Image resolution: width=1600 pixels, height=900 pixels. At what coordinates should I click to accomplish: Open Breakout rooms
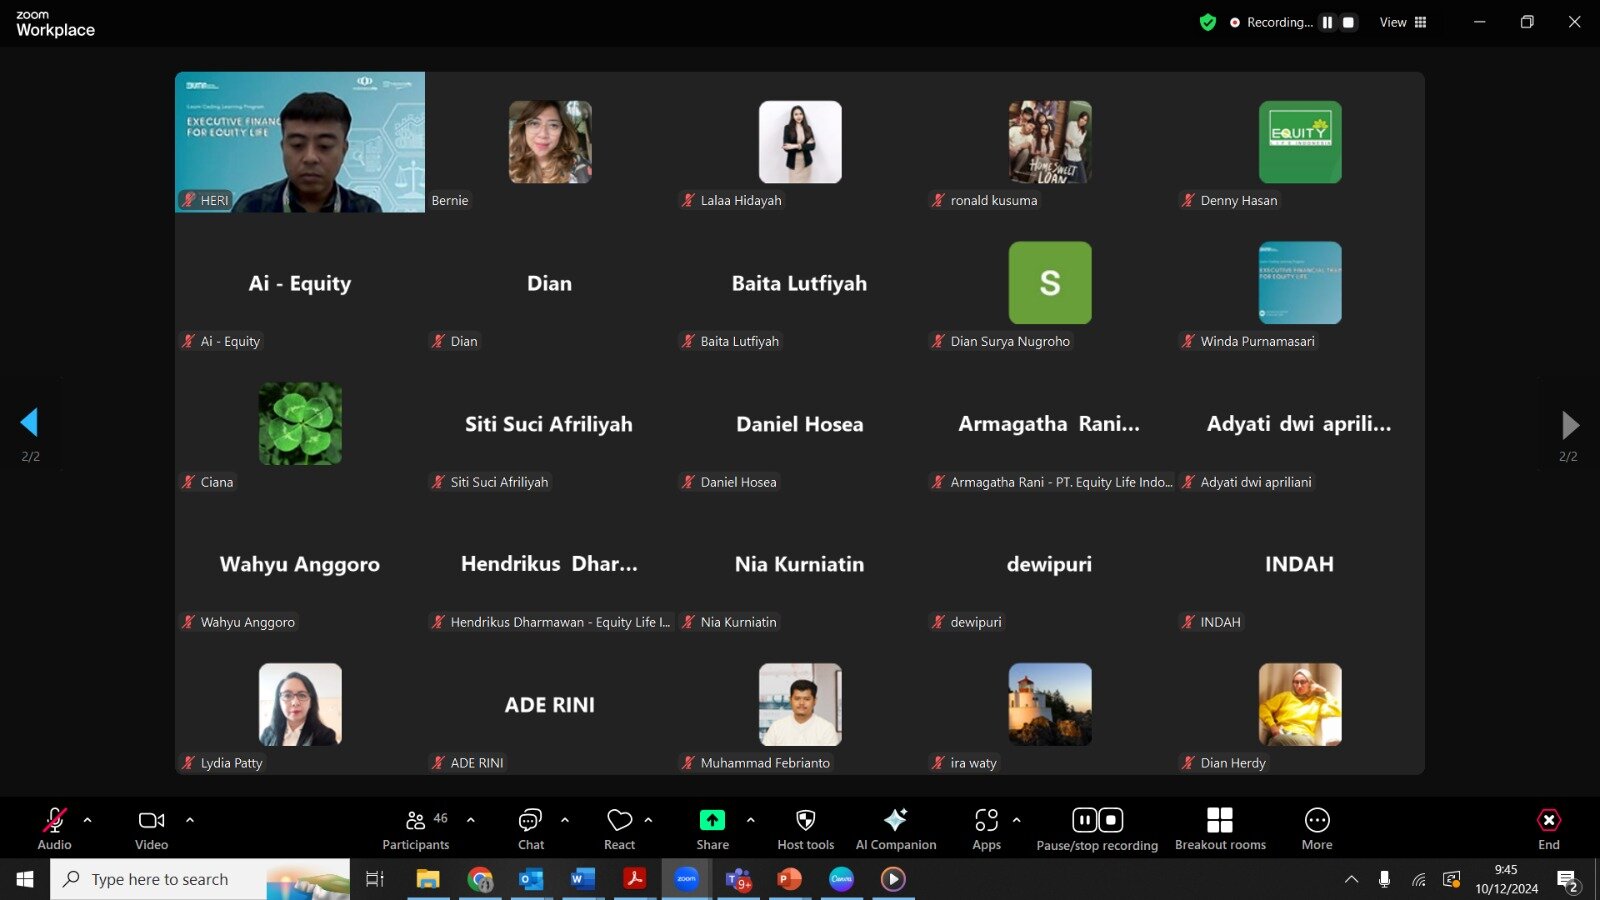coord(1220,829)
